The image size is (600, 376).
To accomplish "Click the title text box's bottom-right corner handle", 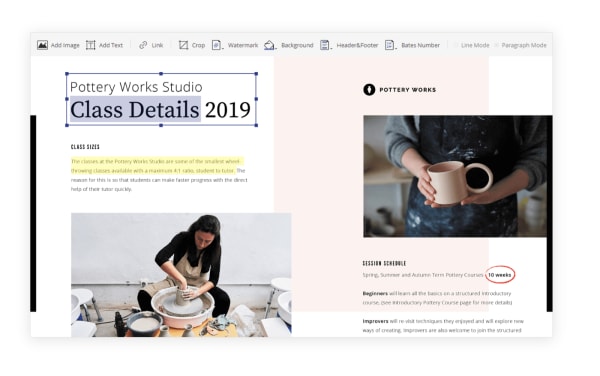I will click(x=256, y=125).
